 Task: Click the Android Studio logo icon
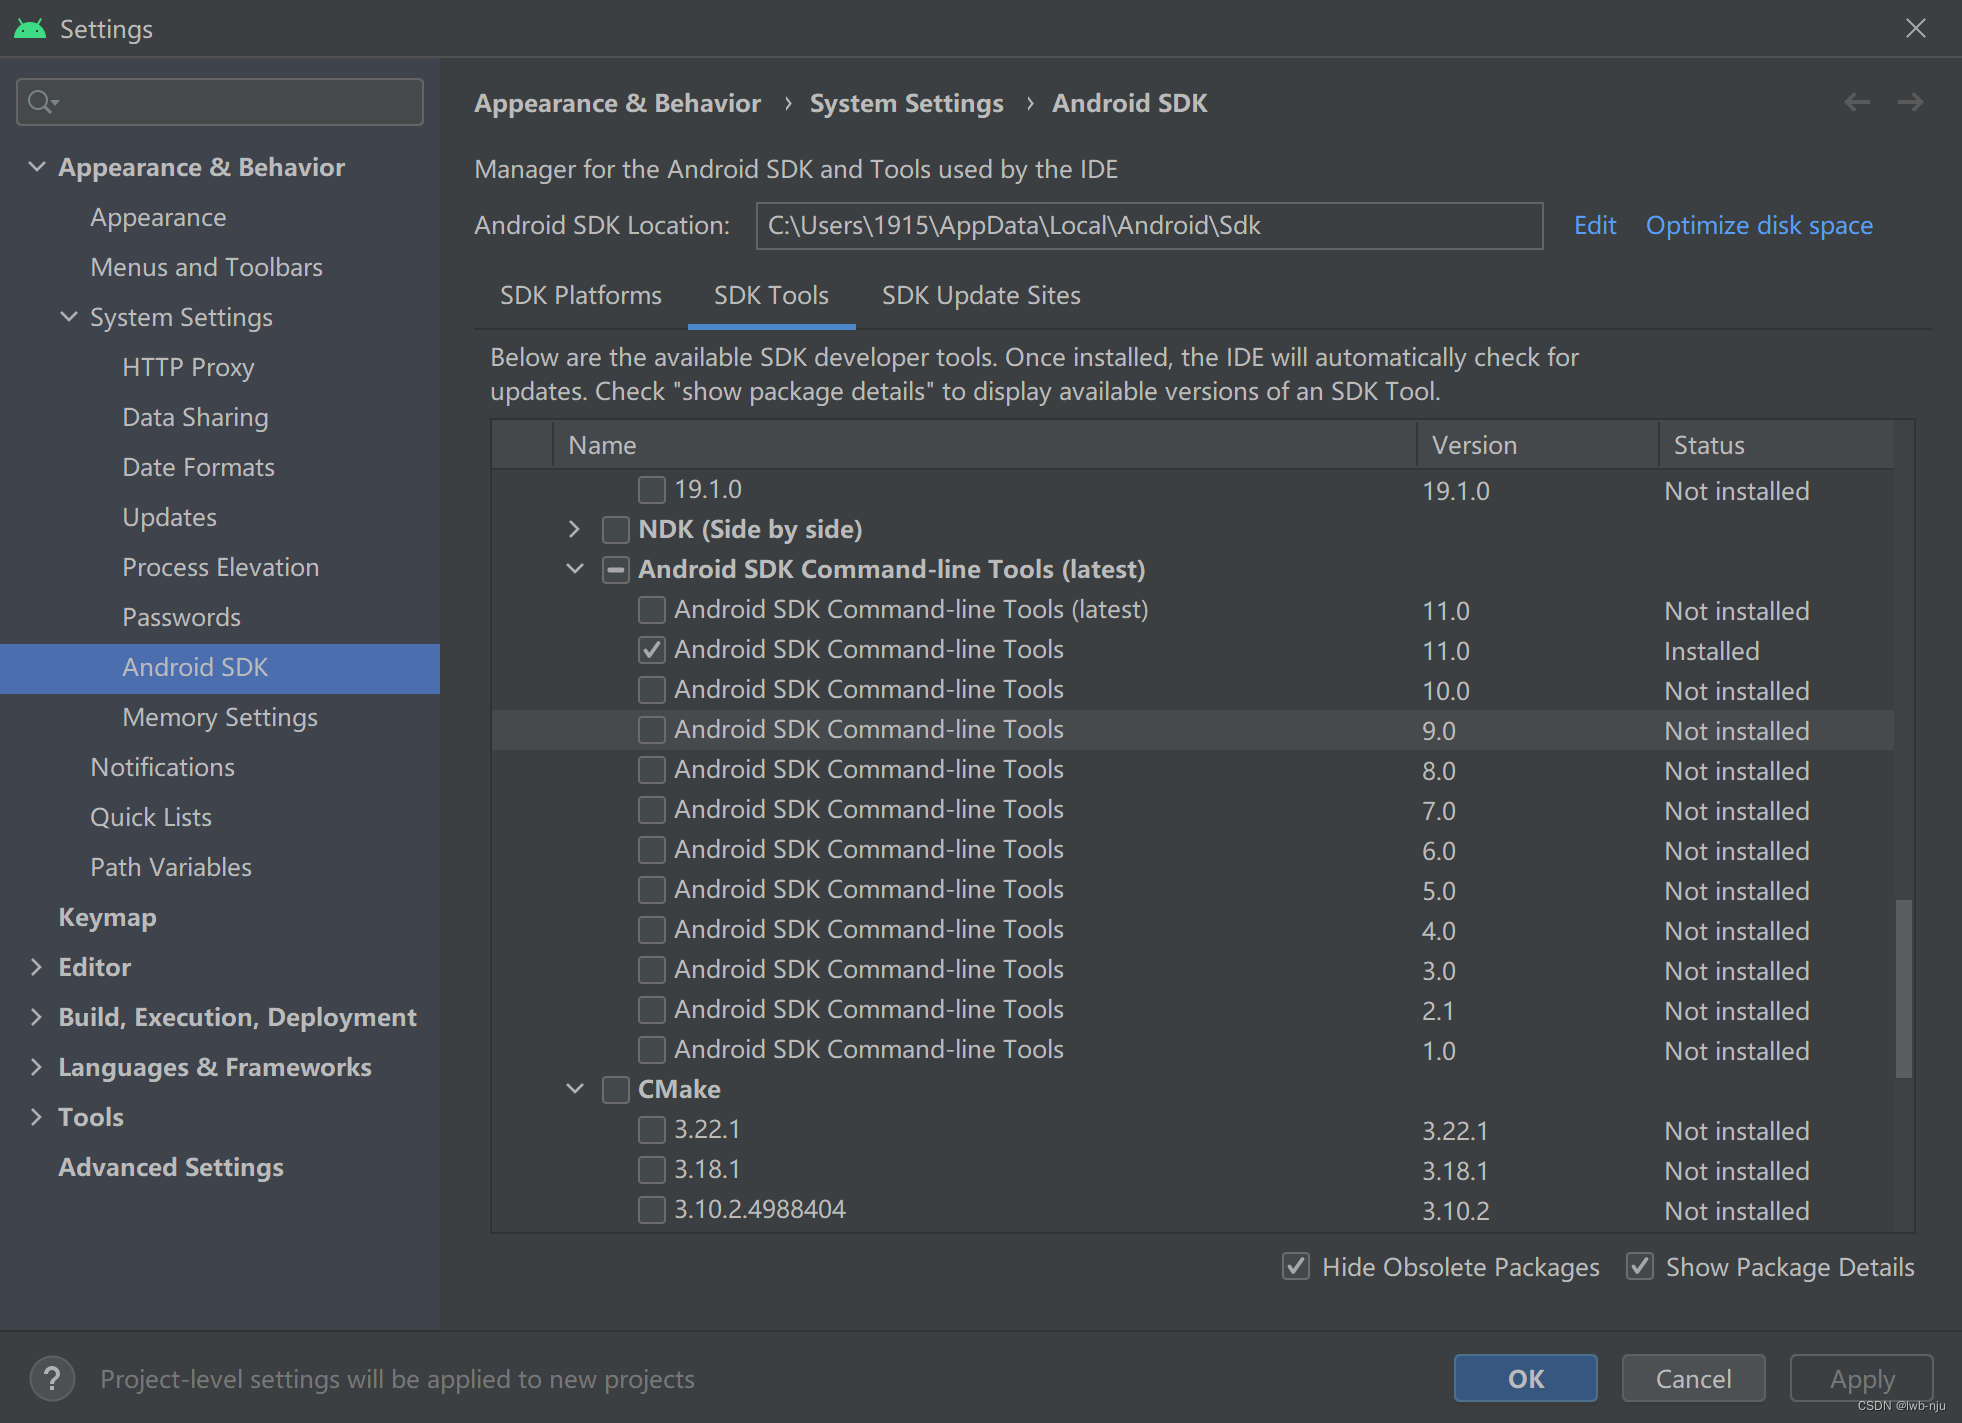pos(29,28)
